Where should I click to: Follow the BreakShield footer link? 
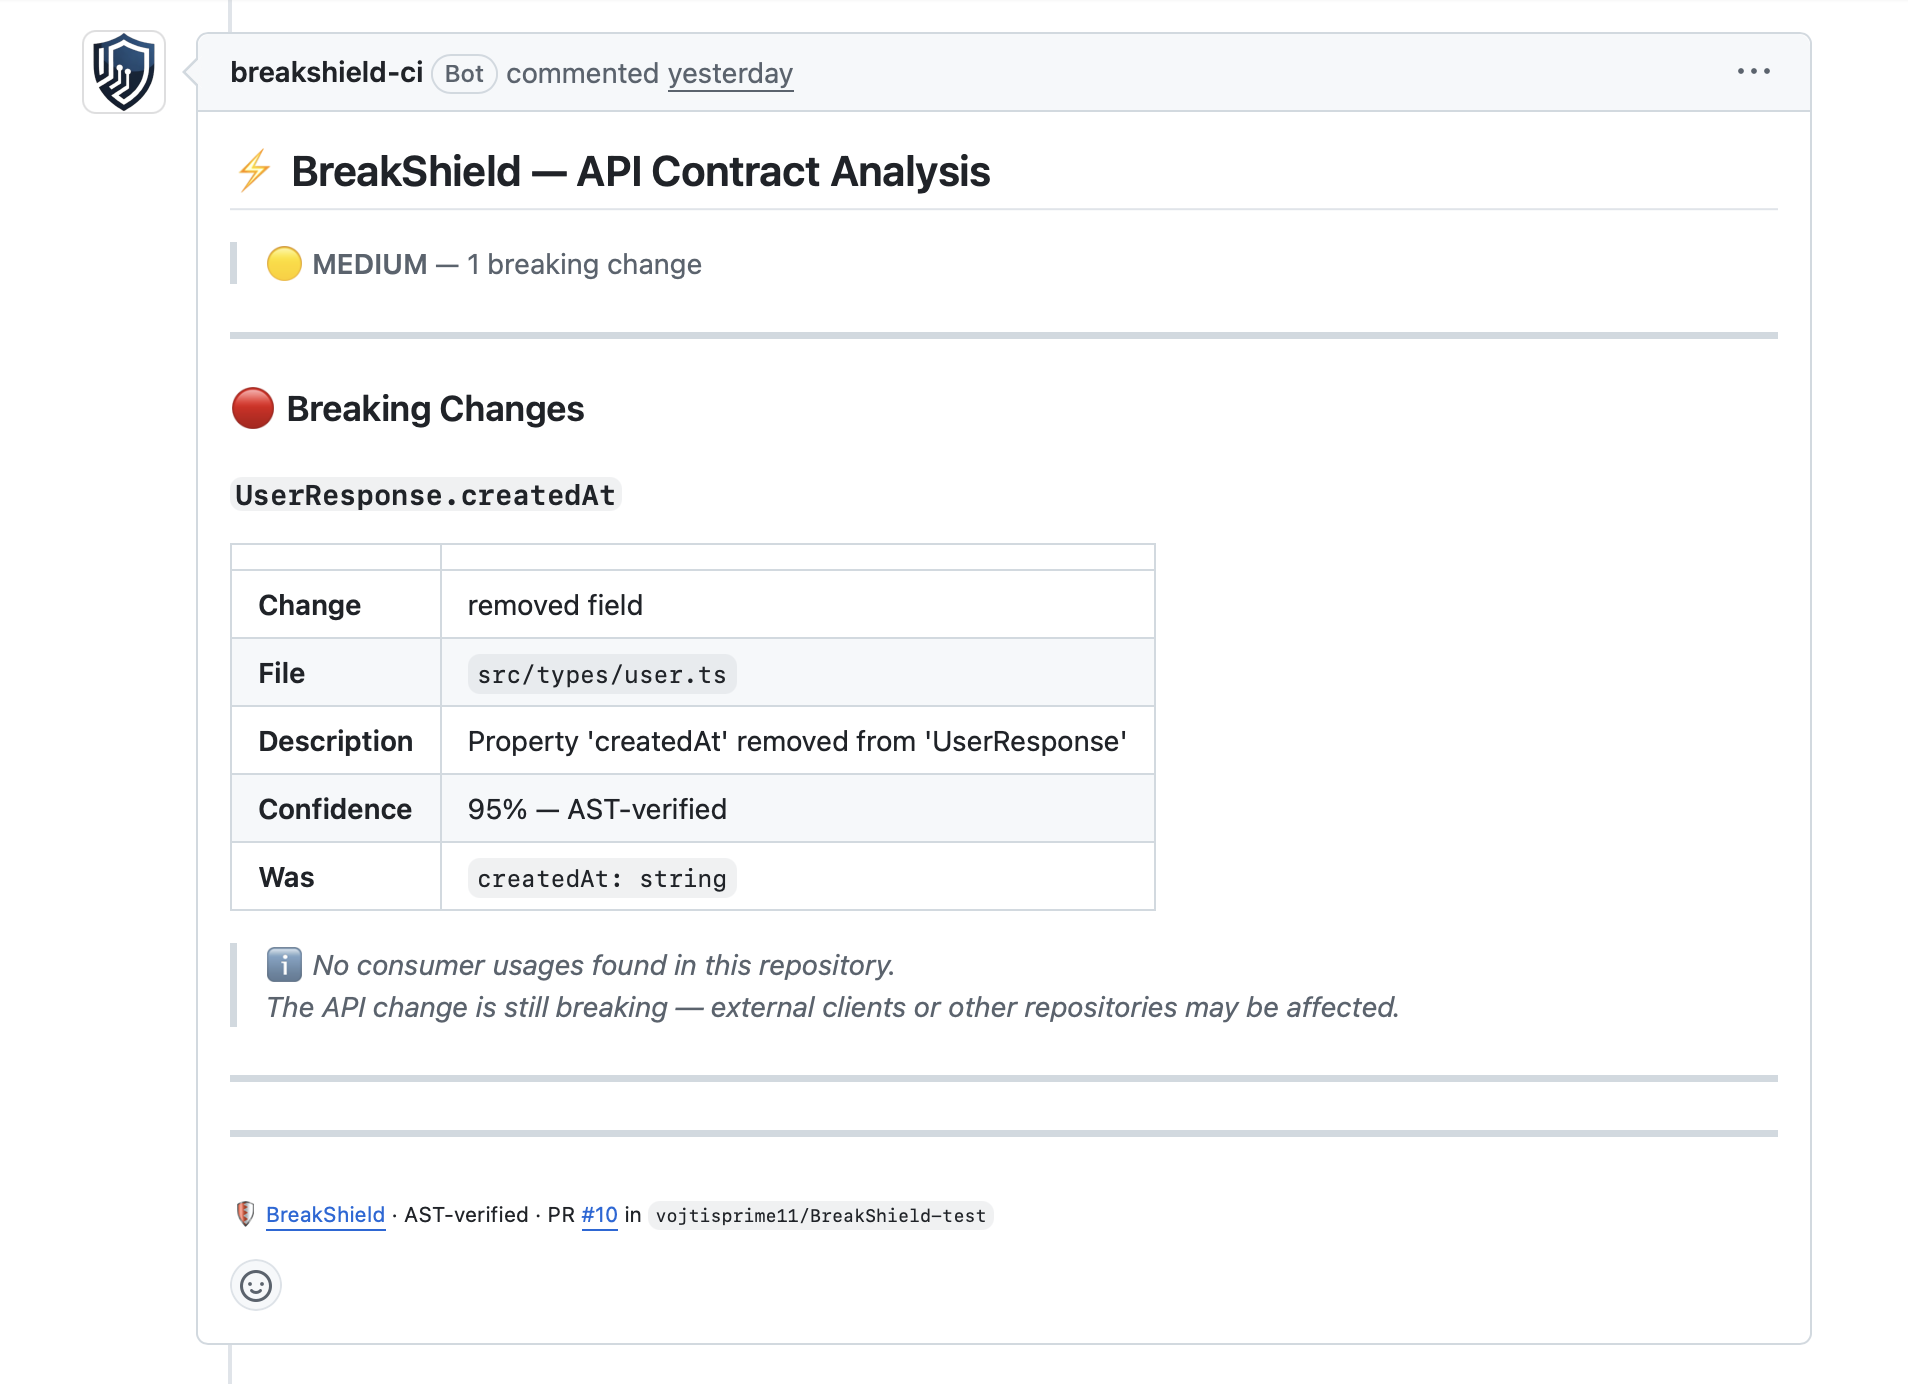click(325, 1215)
